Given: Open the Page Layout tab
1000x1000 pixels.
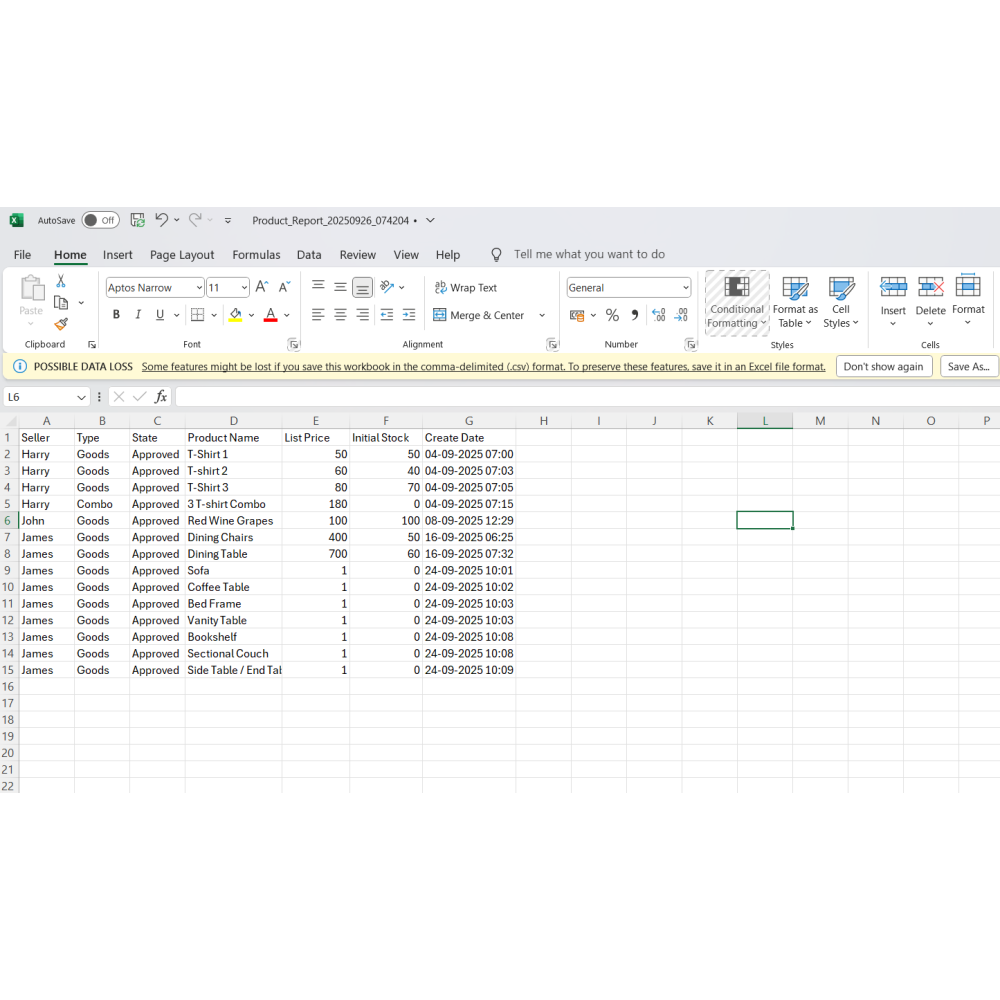Looking at the screenshot, I should (182, 255).
